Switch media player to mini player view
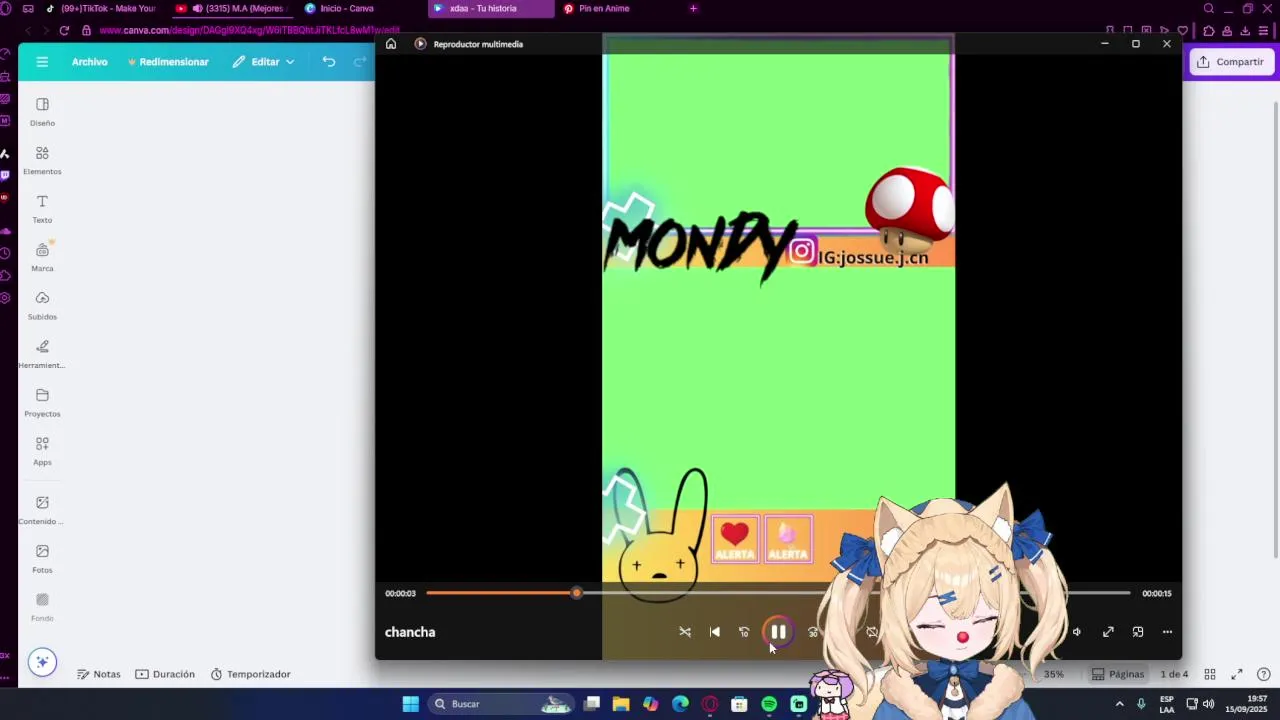This screenshot has height=720, width=1280. pos(1138,632)
